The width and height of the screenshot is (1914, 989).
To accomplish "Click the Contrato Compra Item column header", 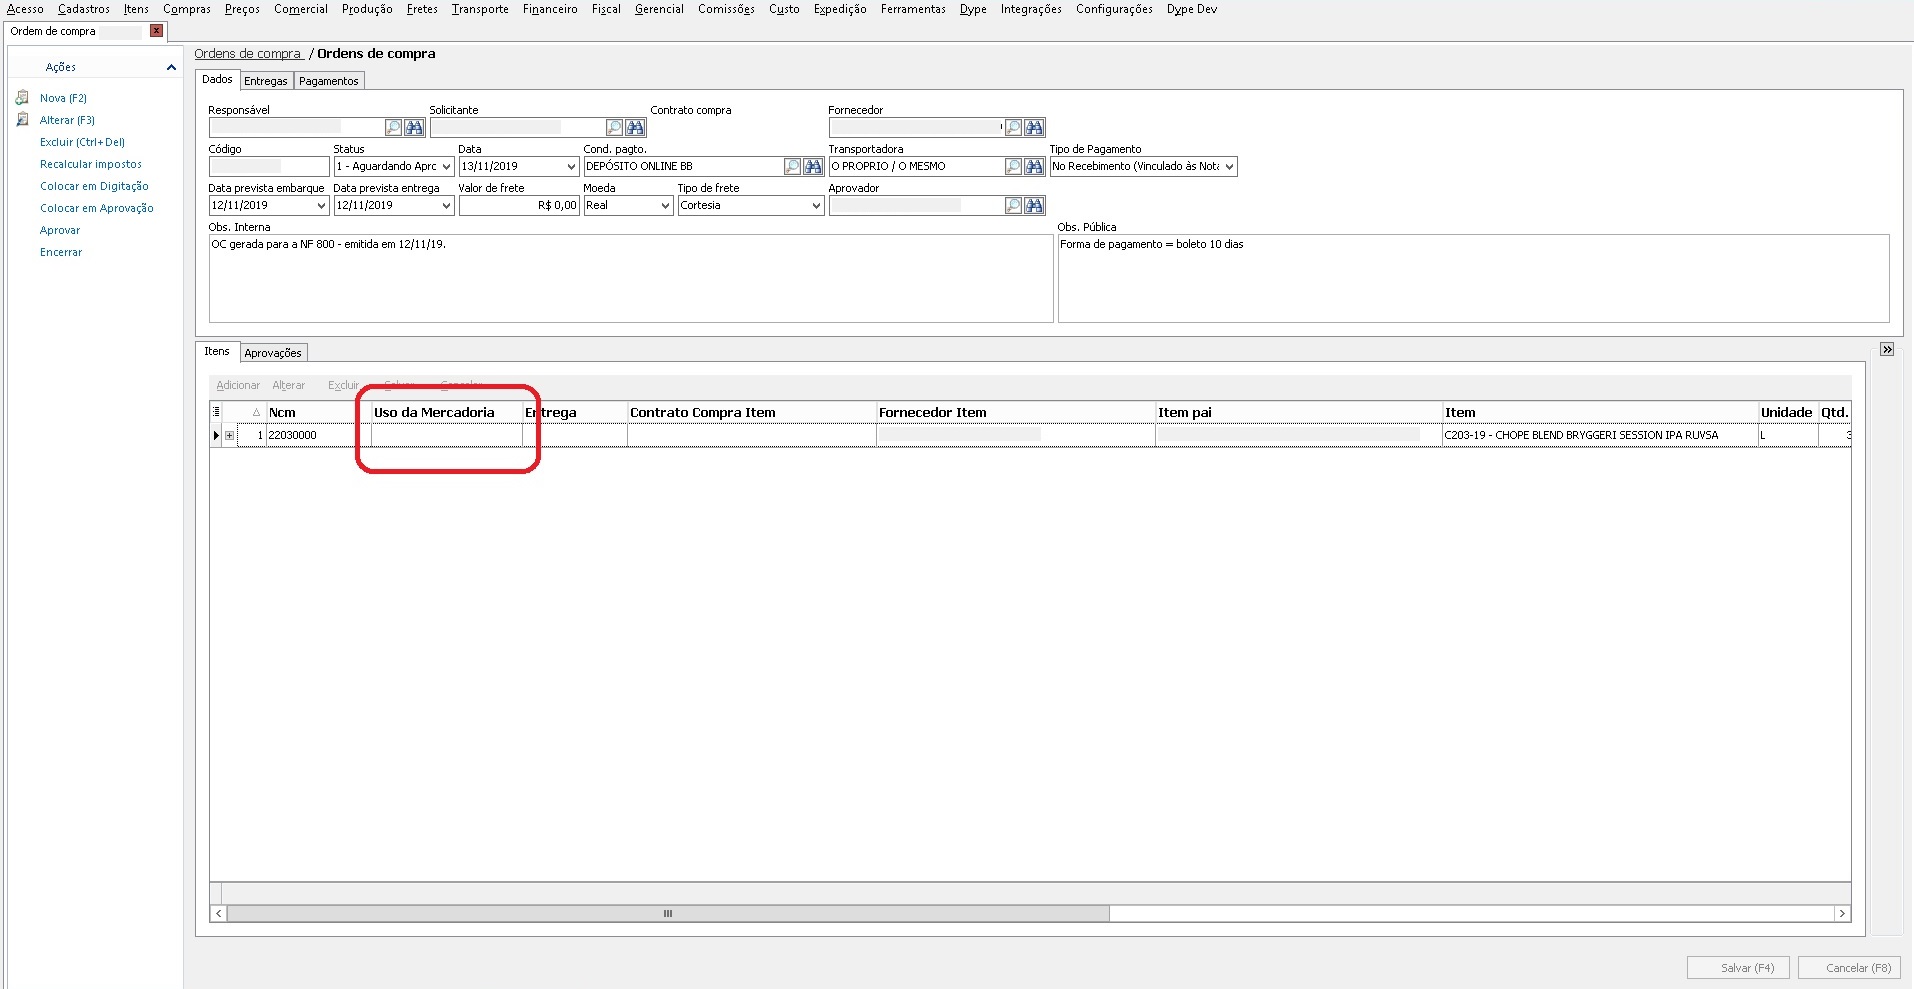I will tap(751, 413).
